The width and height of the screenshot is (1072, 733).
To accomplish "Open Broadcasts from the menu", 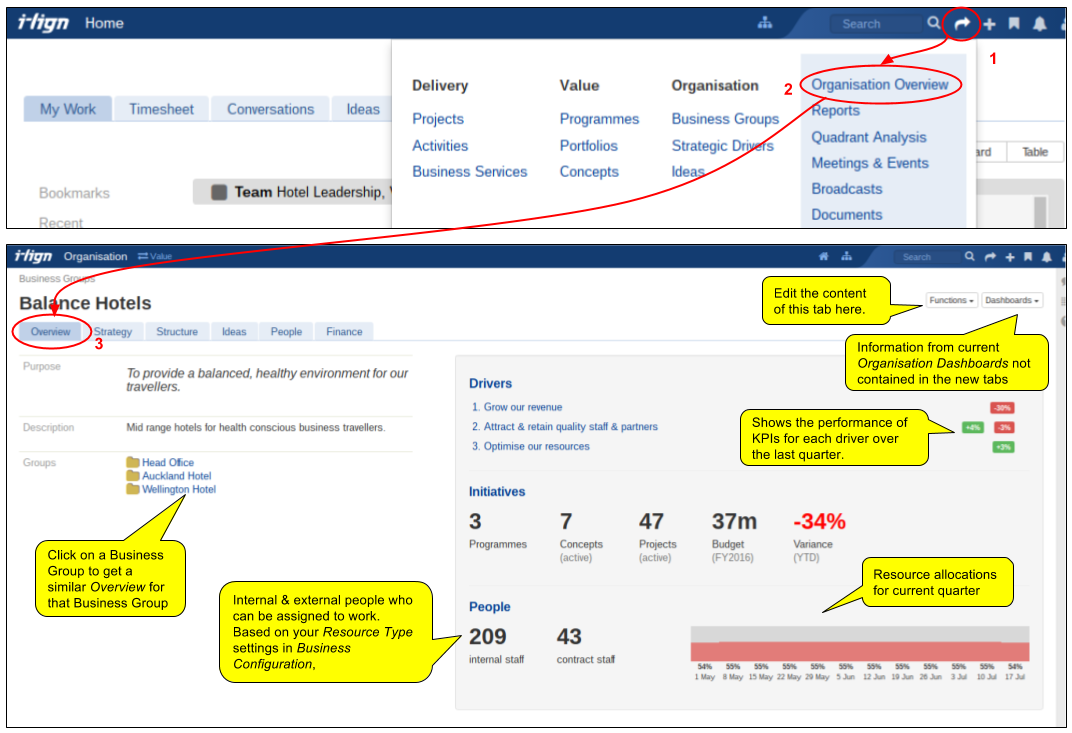I will click(847, 189).
